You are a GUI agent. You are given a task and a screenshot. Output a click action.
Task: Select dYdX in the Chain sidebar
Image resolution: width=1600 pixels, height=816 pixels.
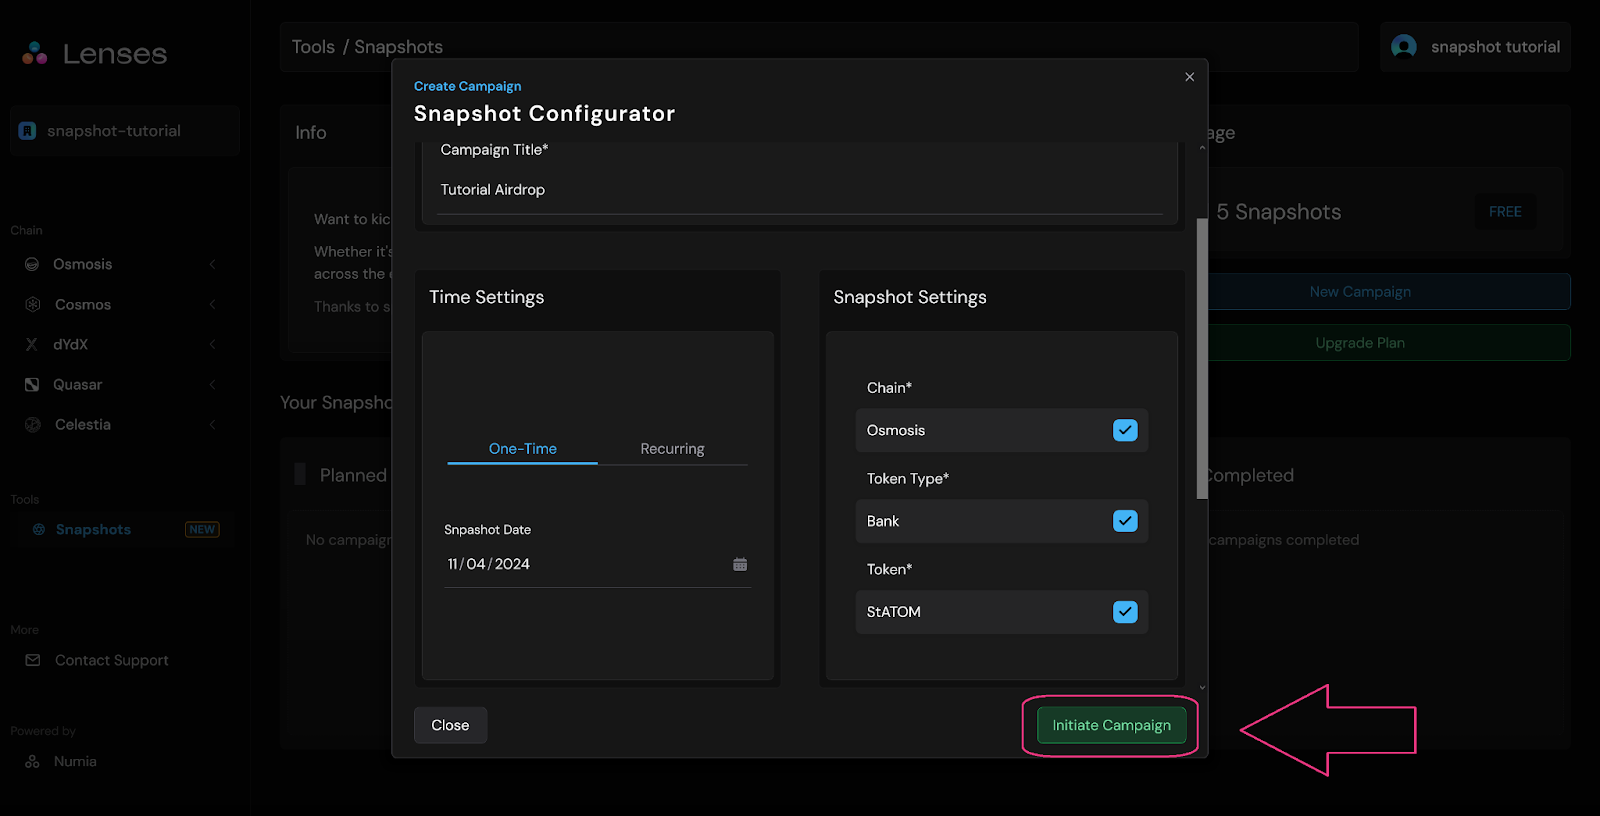(71, 344)
